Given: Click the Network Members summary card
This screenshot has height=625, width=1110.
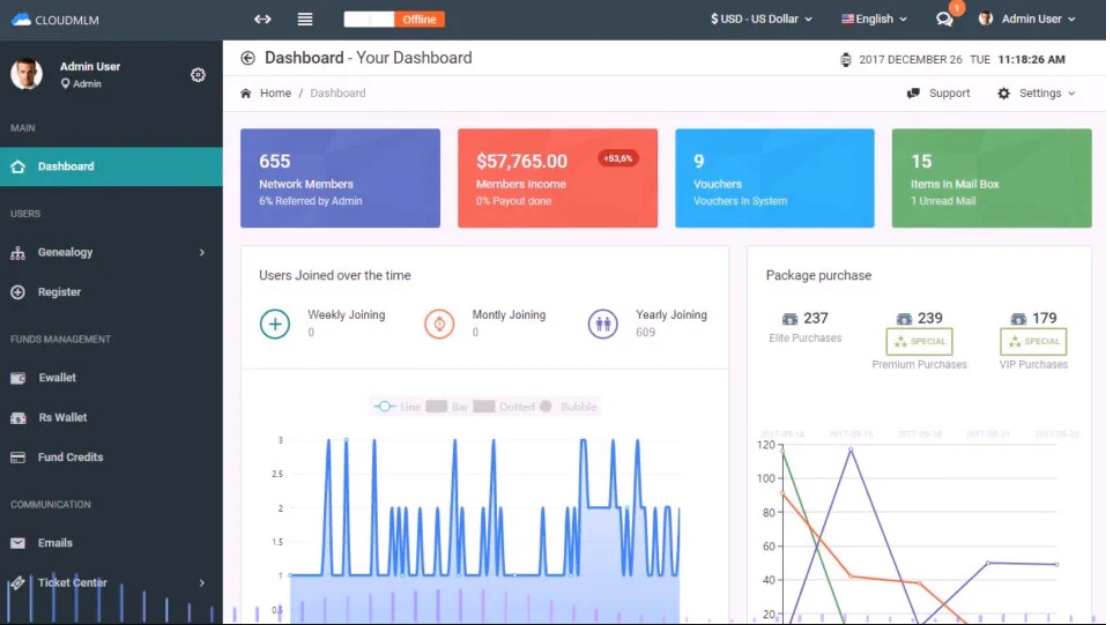Looking at the screenshot, I should pyautogui.click(x=340, y=178).
